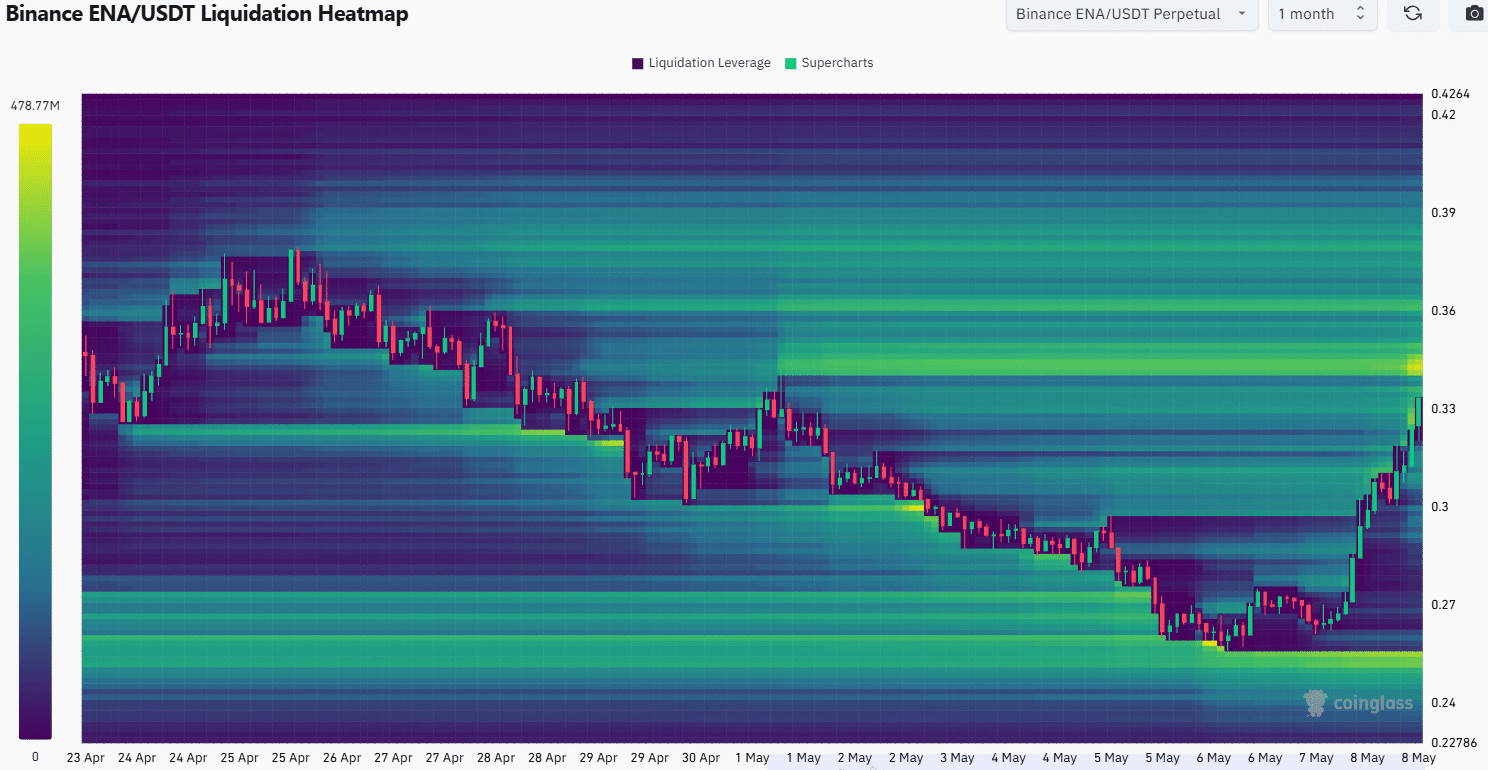
Task: Click the 478.77M maximum scale value
Action: coord(35,105)
